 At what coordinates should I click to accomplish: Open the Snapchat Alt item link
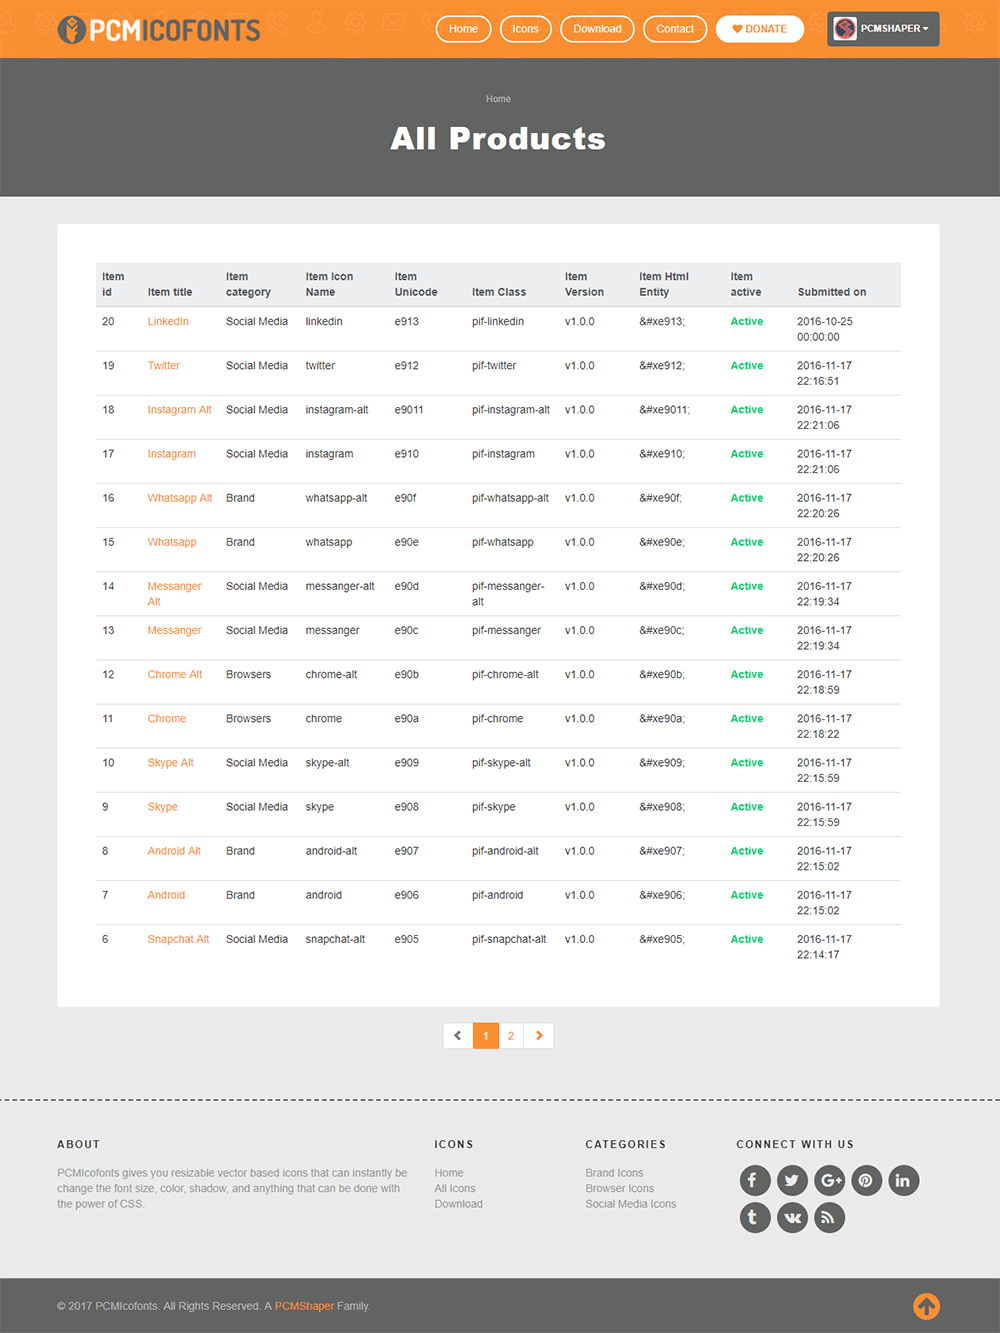coord(178,938)
